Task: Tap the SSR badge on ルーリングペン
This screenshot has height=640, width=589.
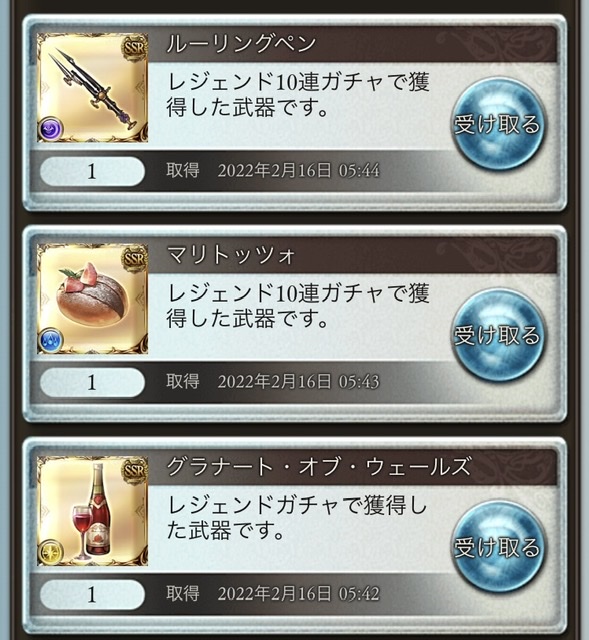Action: point(134,48)
